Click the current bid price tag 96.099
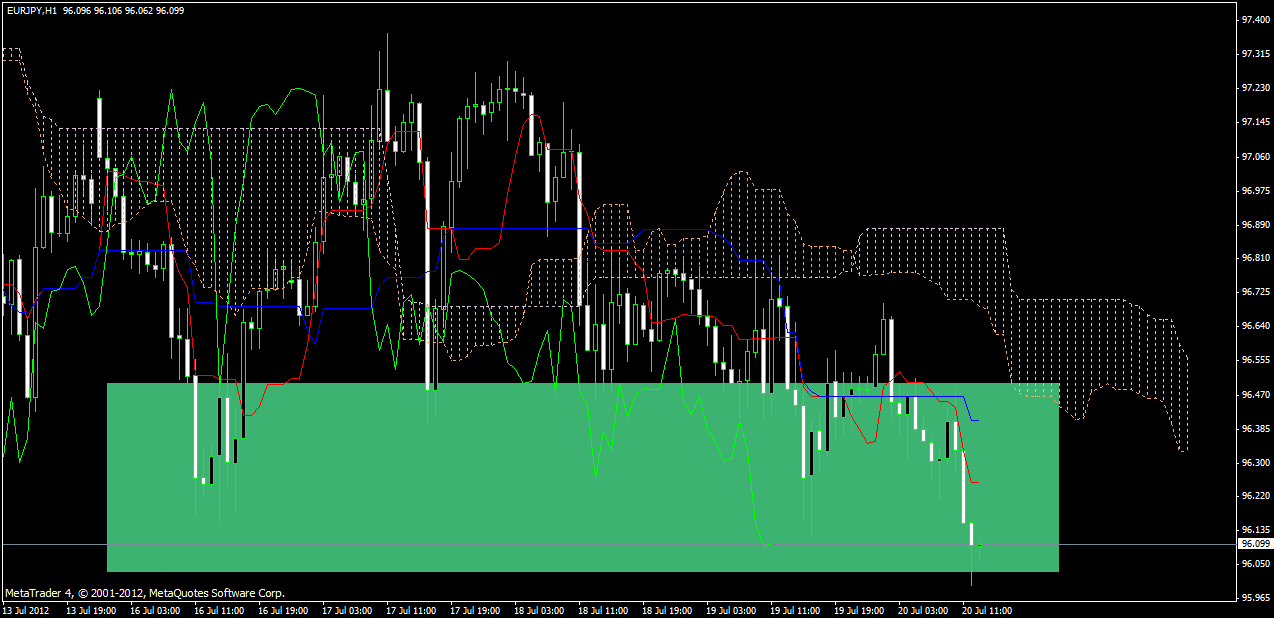 (1255, 544)
